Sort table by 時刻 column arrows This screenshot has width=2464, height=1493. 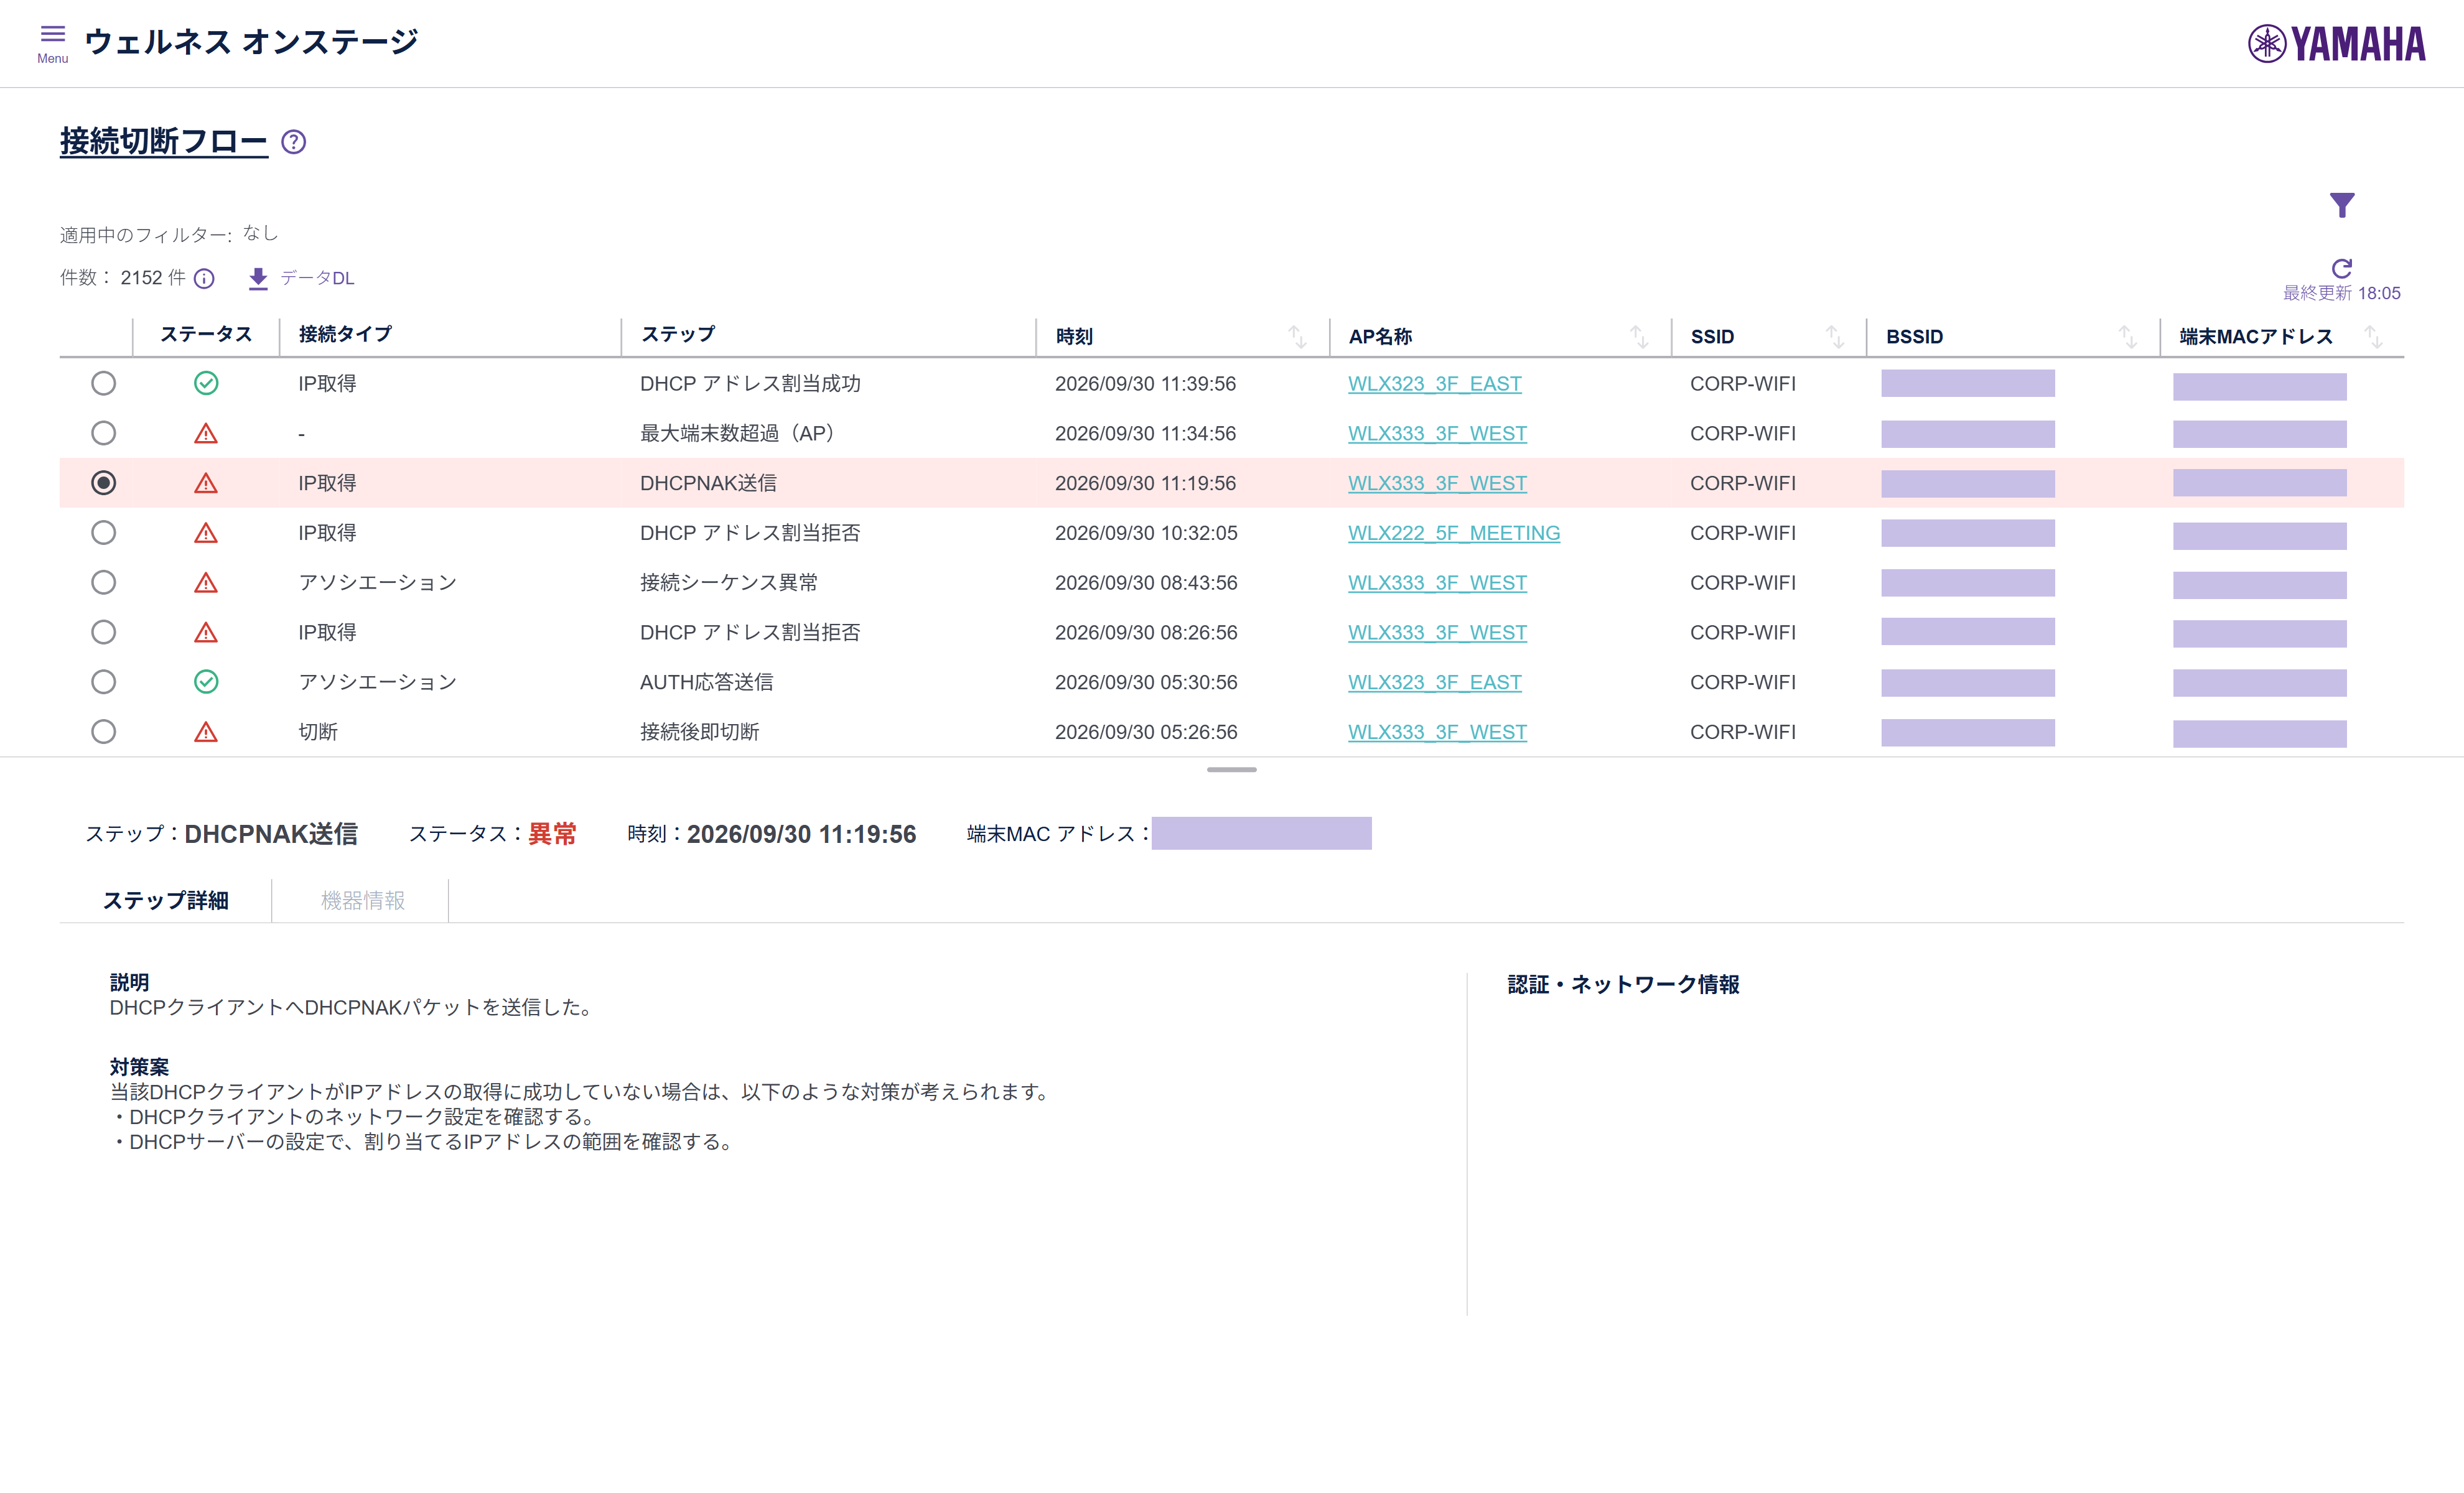click(1297, 337)
